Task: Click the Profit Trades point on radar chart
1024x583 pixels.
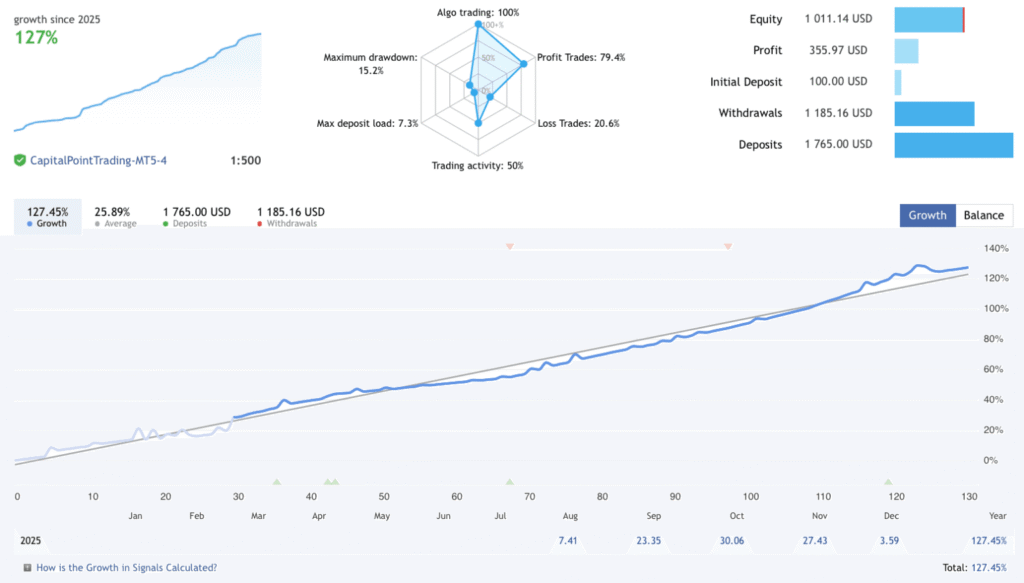Action: pyautogui.click(x=523, y=63)
